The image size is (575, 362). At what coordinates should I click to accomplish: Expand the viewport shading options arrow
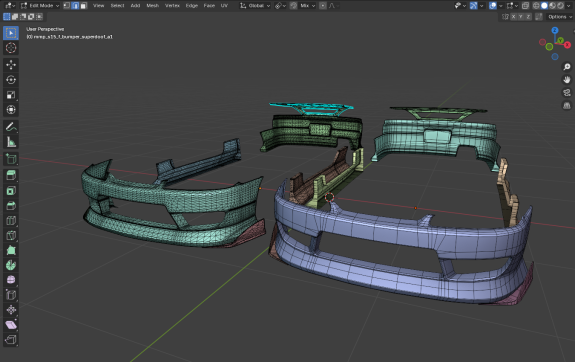pyautogui.click(x=569, y=6)
